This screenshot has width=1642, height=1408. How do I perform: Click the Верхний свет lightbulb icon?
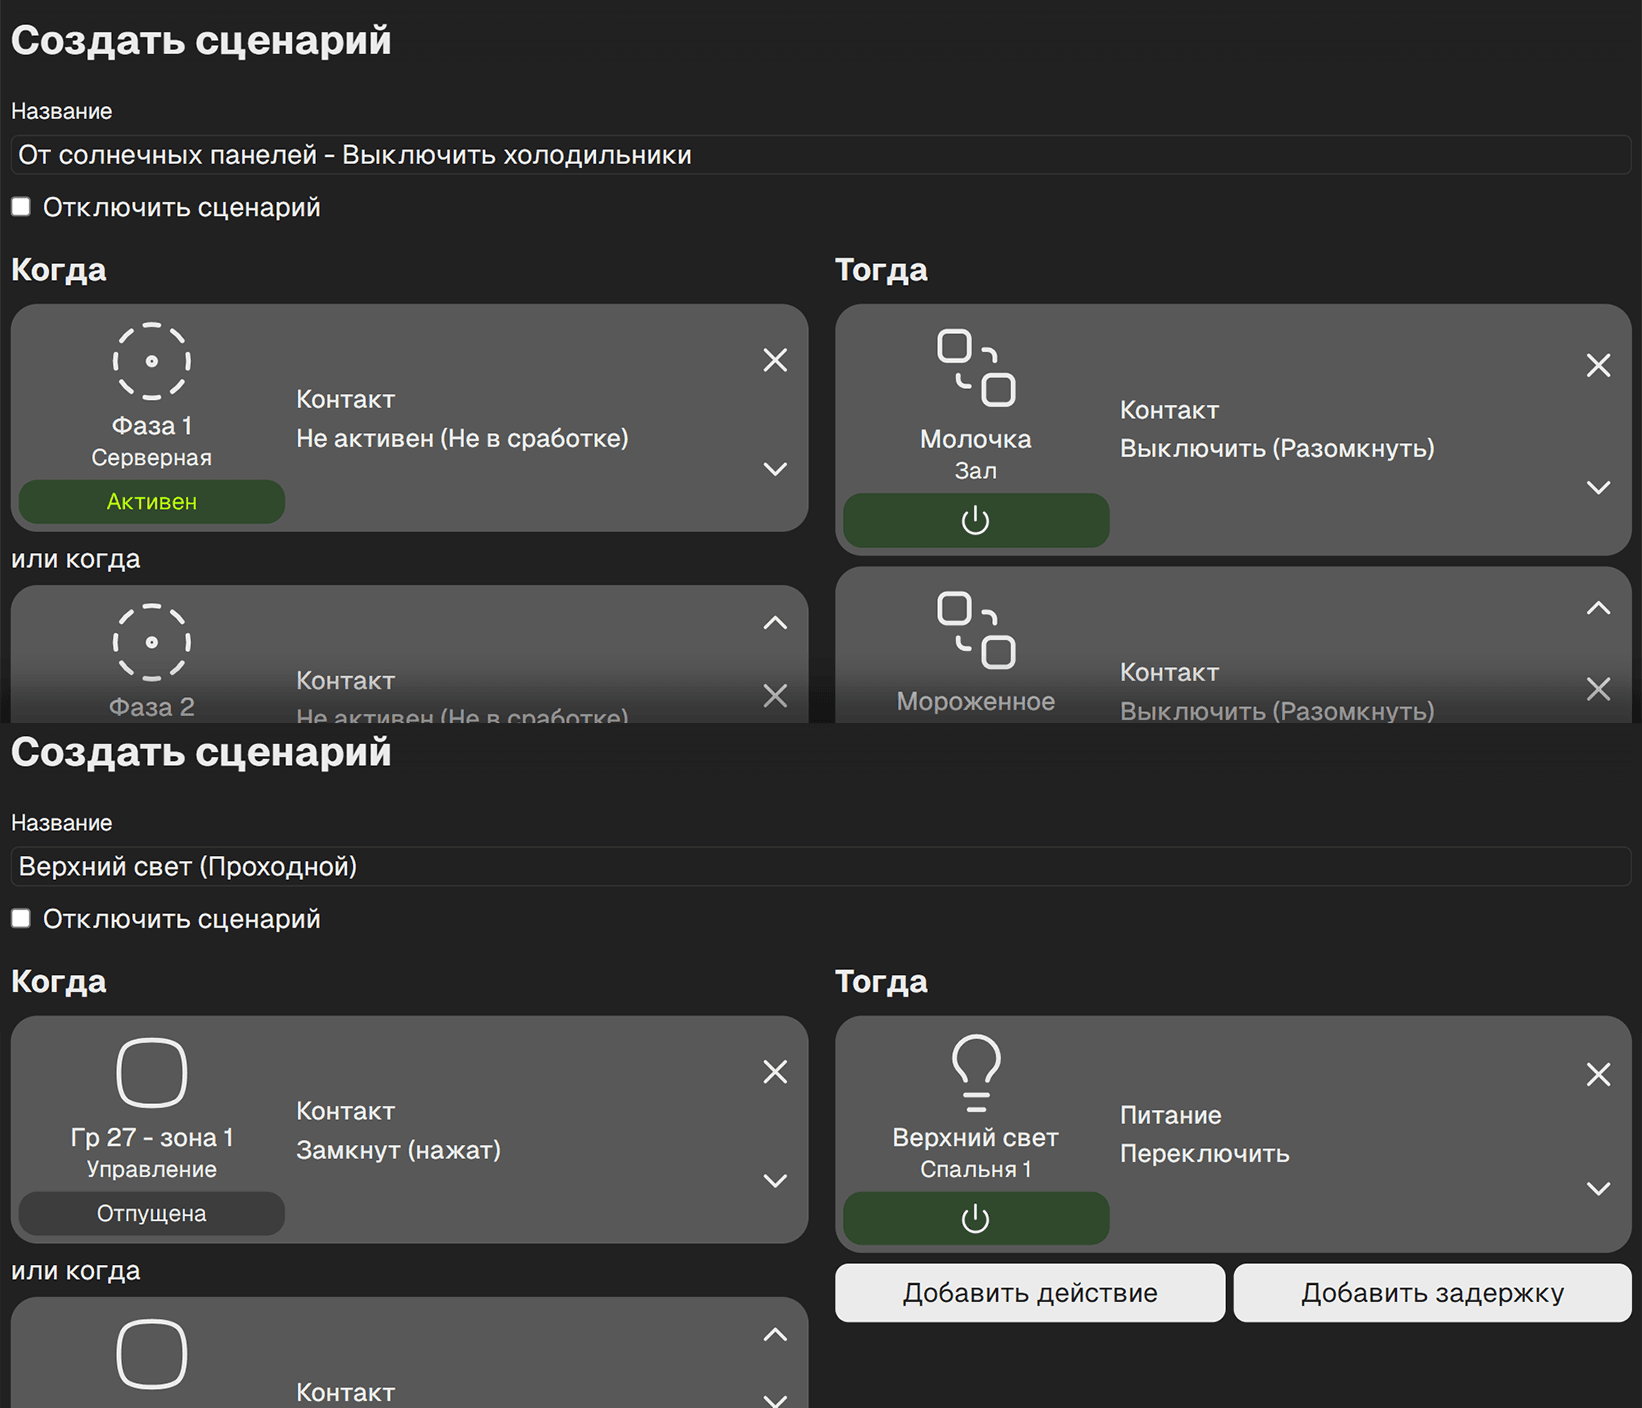[x=975, y=1074]
